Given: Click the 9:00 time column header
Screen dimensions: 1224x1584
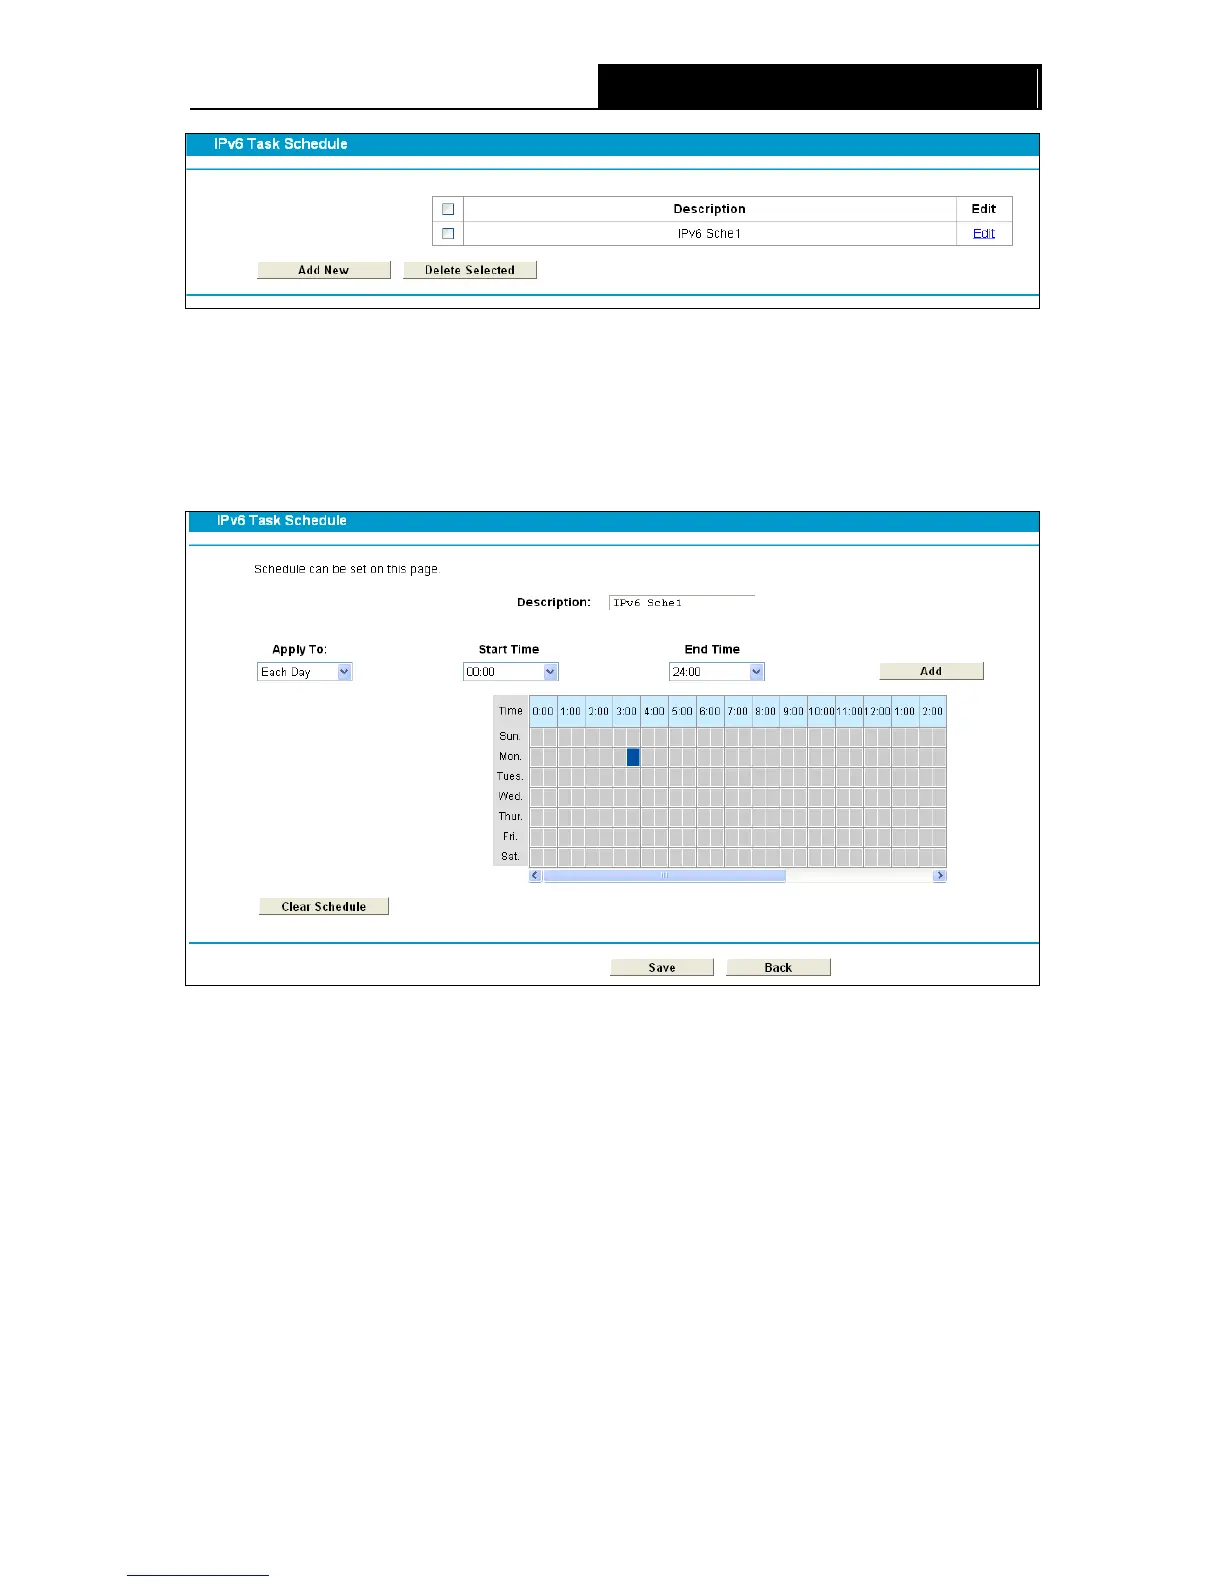Looking at the screenshot, I should coord(794,711).
